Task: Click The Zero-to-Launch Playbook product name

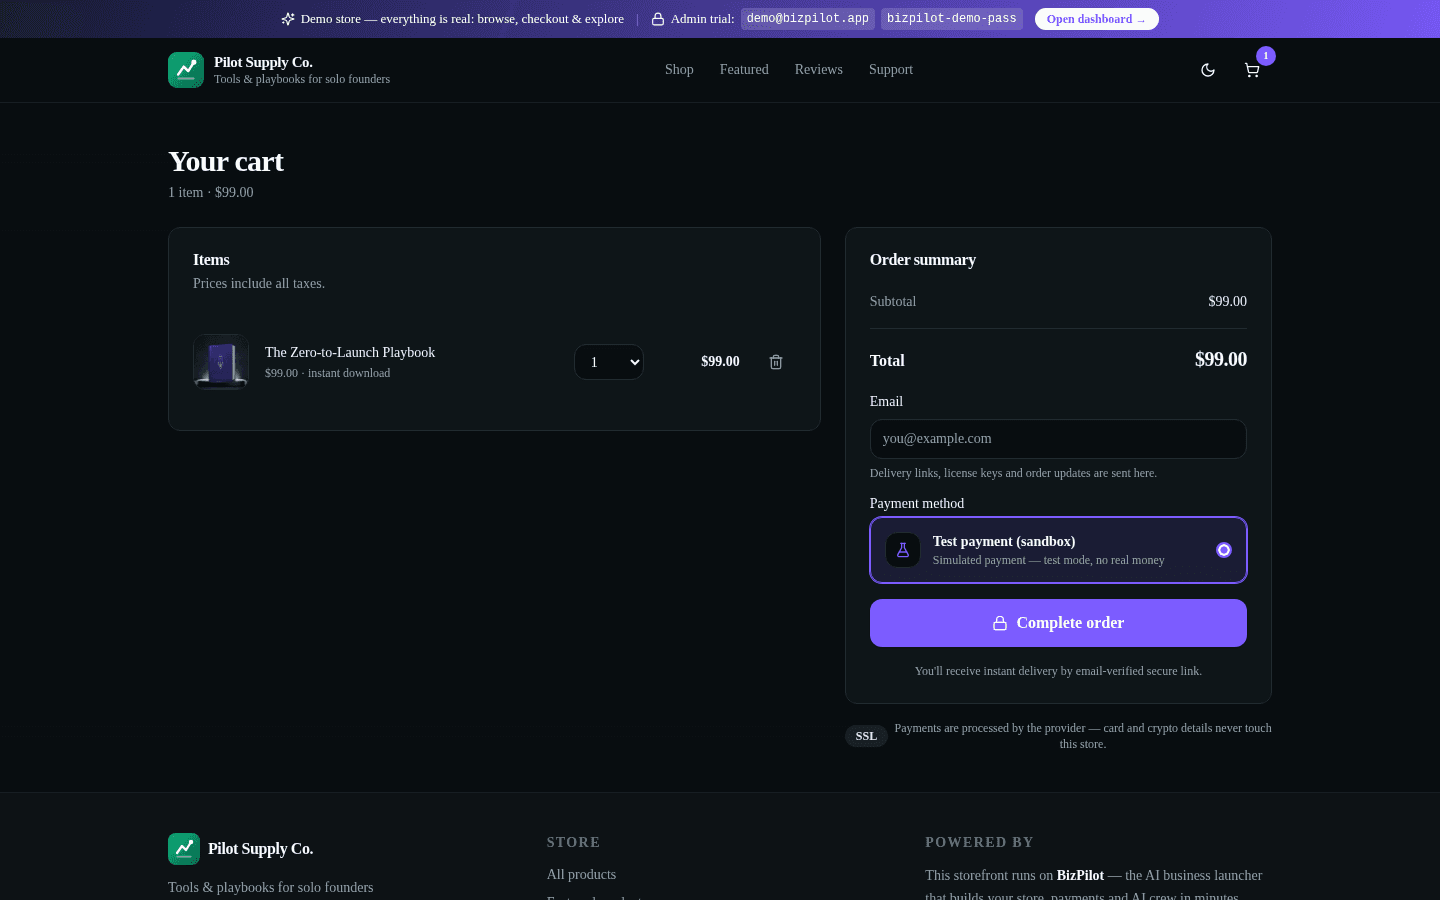Action: [350, 352]
